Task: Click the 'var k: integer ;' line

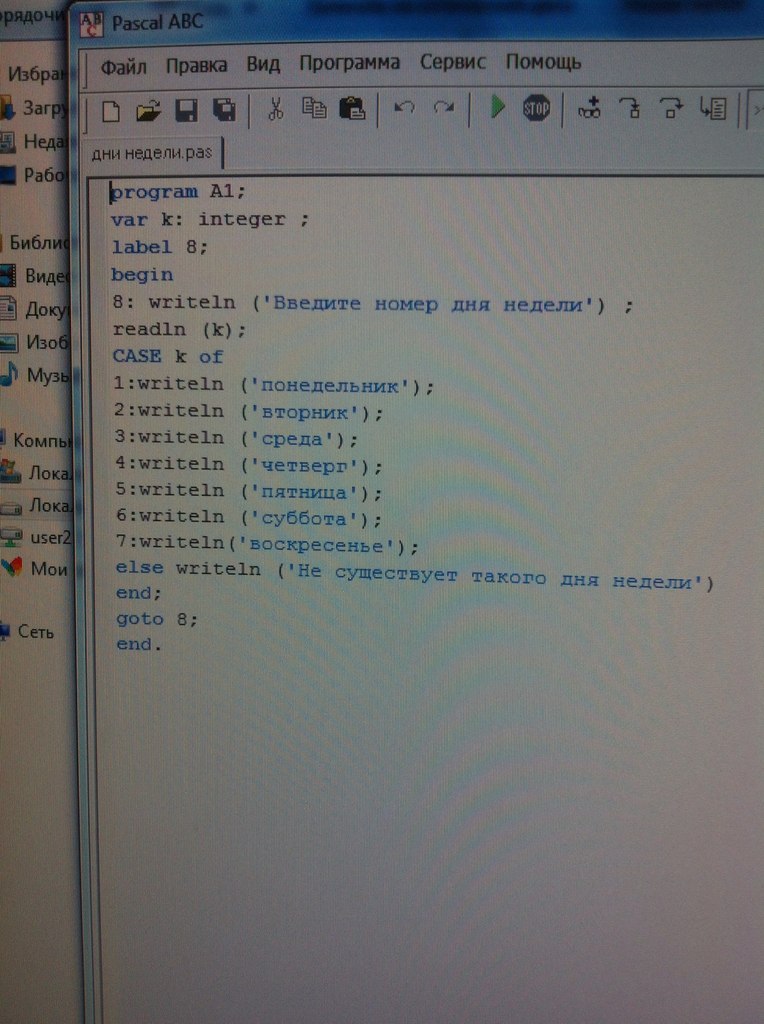Action: 210,219
